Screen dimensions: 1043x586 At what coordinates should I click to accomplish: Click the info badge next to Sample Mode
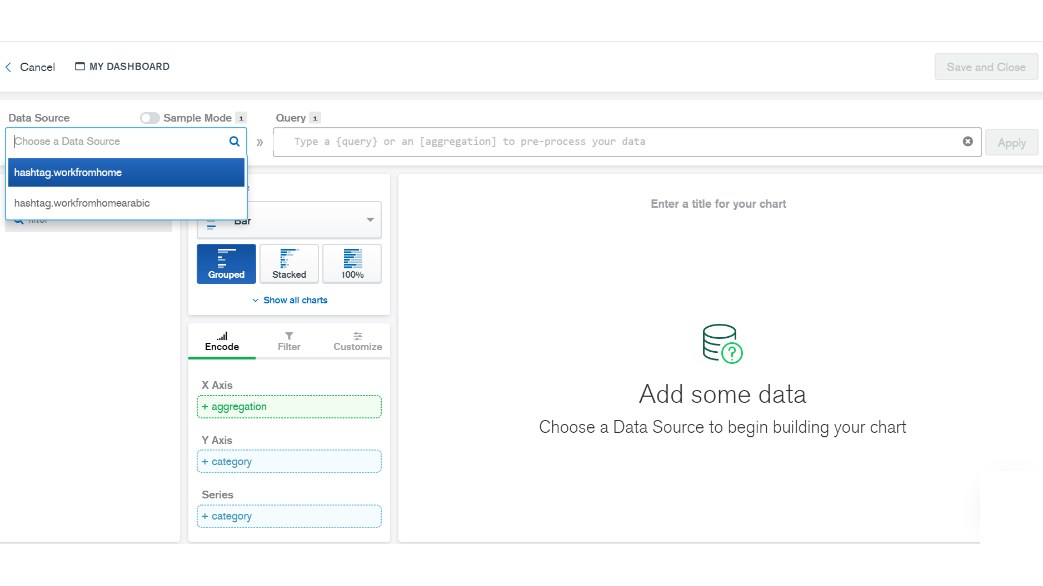pos(241,118)
